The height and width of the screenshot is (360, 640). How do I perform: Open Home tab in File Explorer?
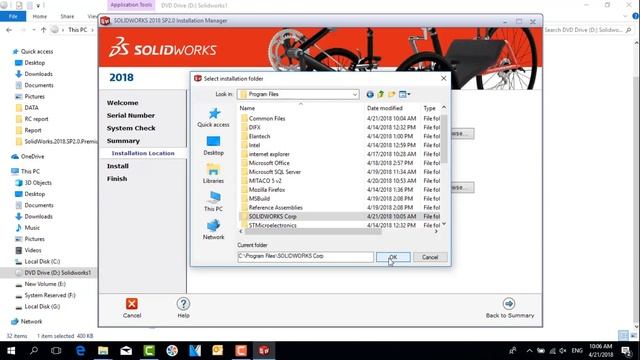click(40, 16)
